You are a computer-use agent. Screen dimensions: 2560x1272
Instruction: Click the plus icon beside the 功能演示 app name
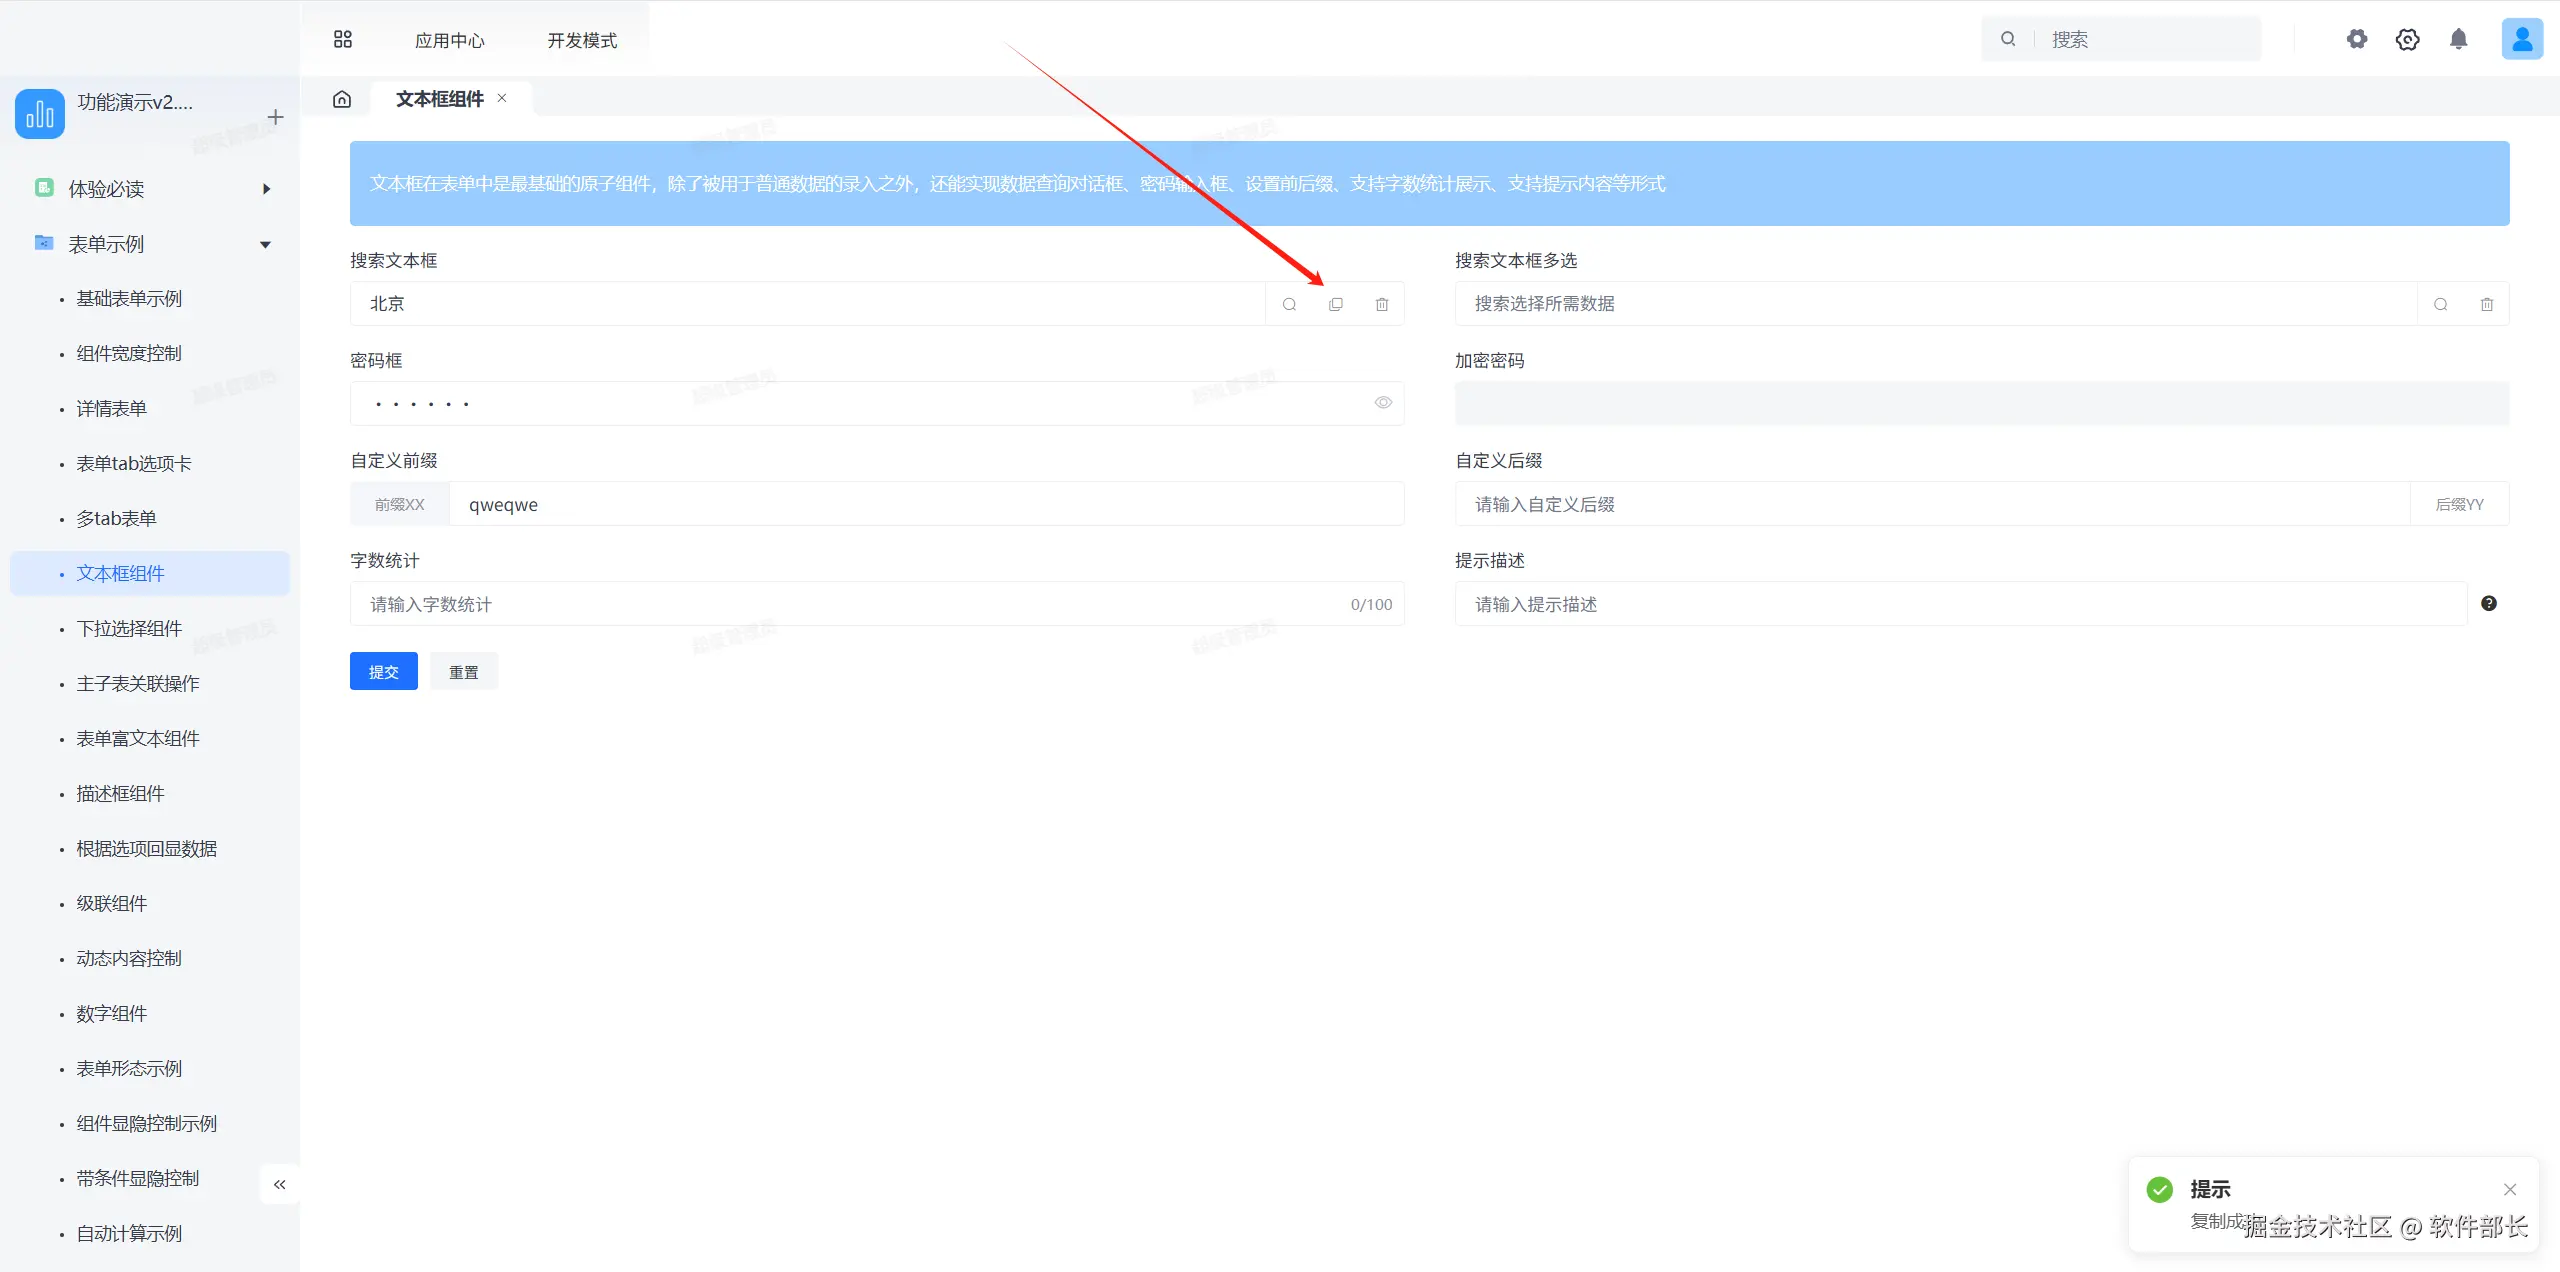tap(276, 117)
